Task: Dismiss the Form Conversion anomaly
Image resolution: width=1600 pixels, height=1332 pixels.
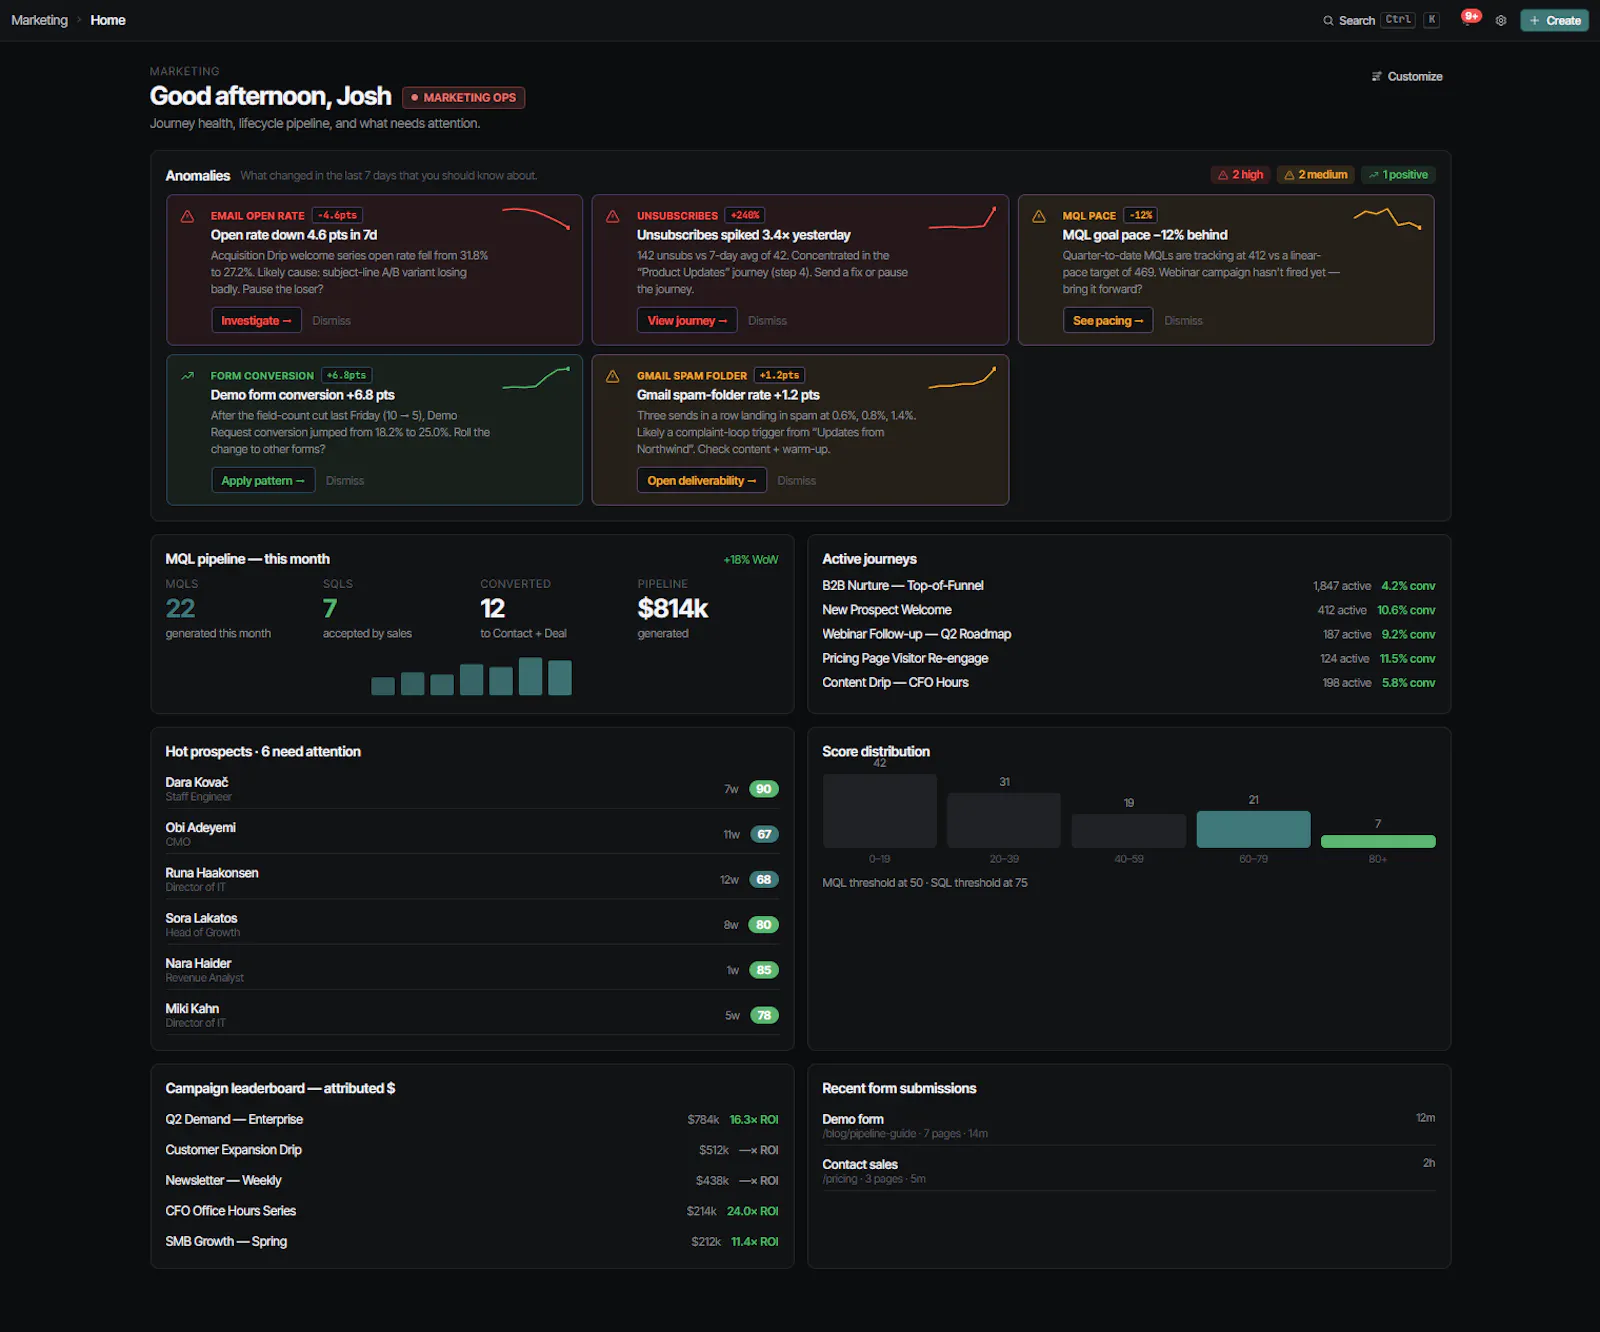Action: click(345, 481)
